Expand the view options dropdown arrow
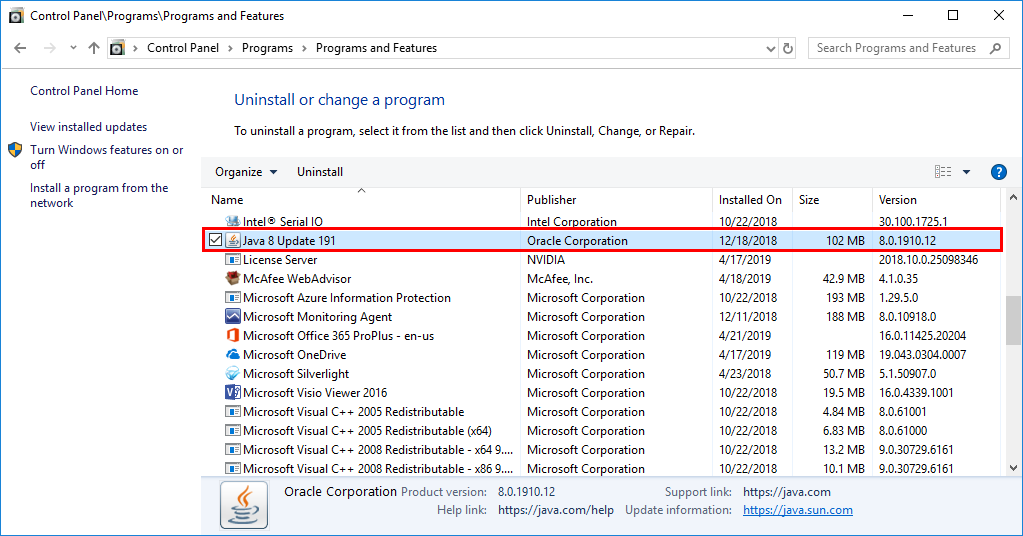 coord(966,172)
